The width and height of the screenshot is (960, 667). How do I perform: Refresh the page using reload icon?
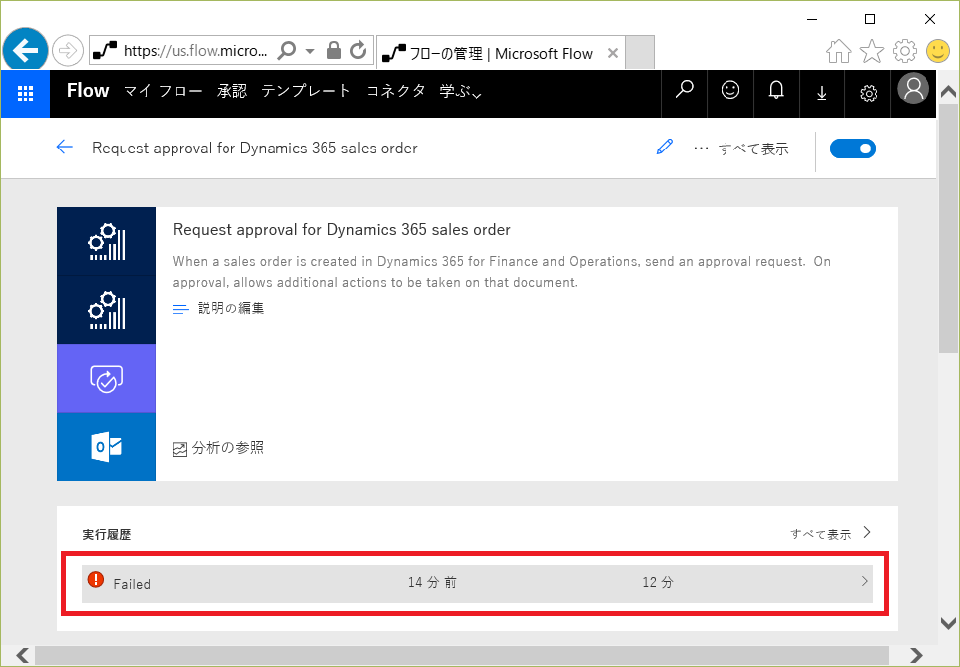[358, 50]
